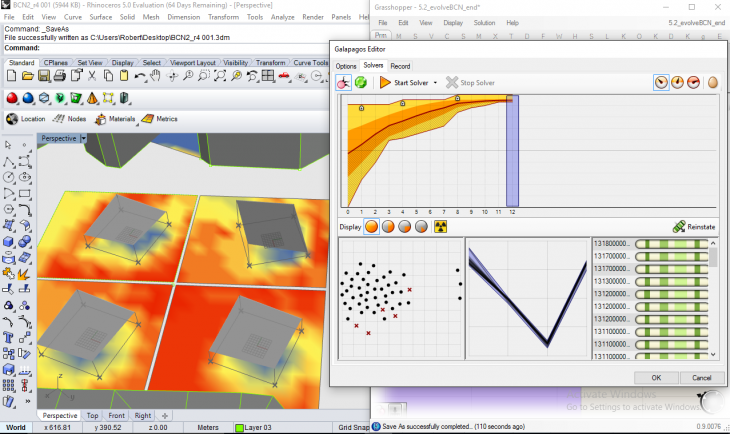Click the Location globe icon

click(x=12, y=119)
